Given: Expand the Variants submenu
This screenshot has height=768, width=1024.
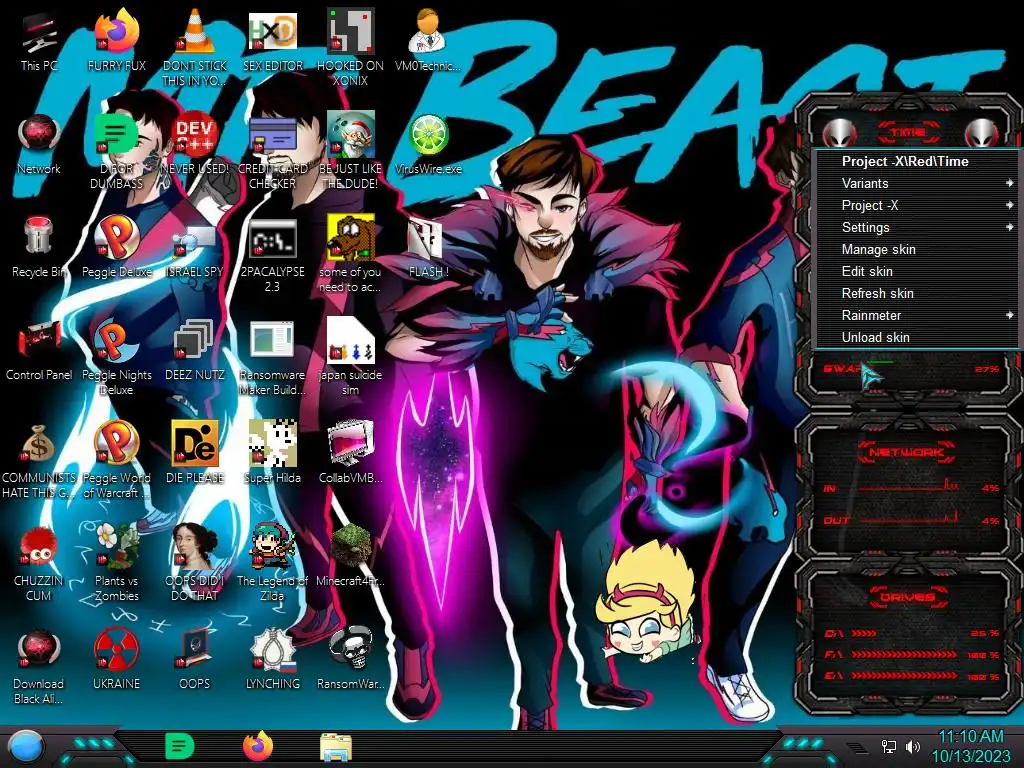Looking at the screenshot, I should click(x=917, y=184).
